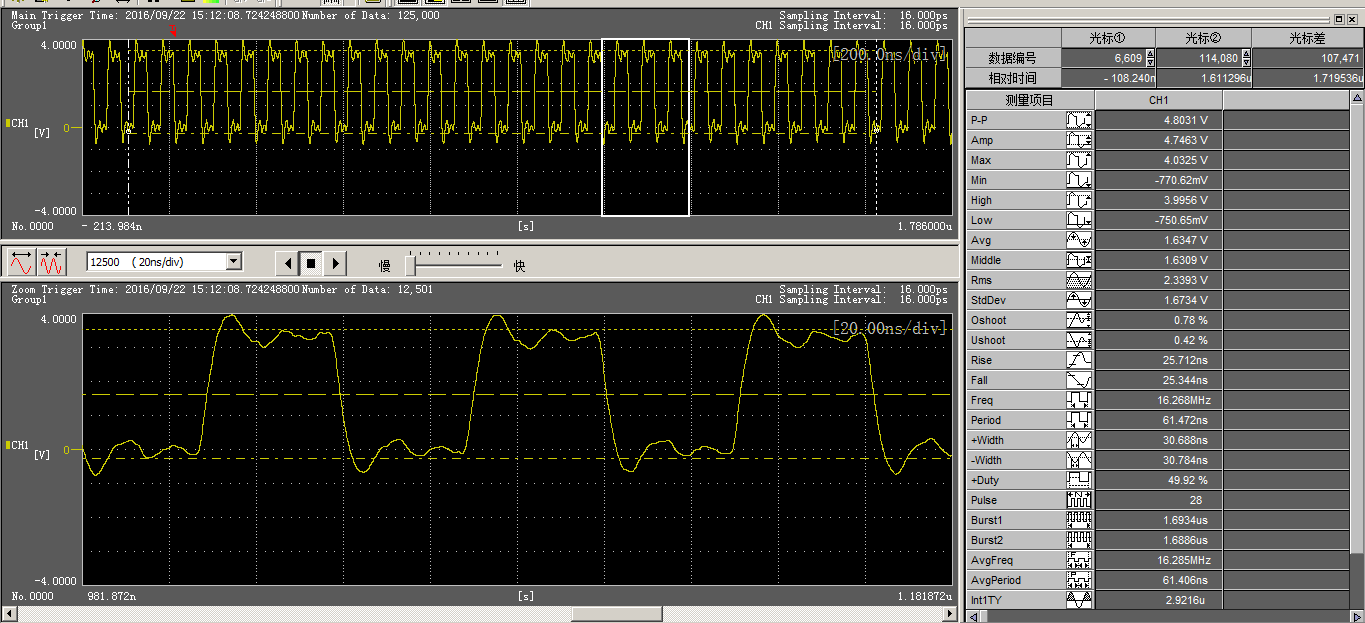The width and height of the screenshot is (1365, 623).
Task: Click the Burst1 measurement icon
Action: [x=1079, y=520]
